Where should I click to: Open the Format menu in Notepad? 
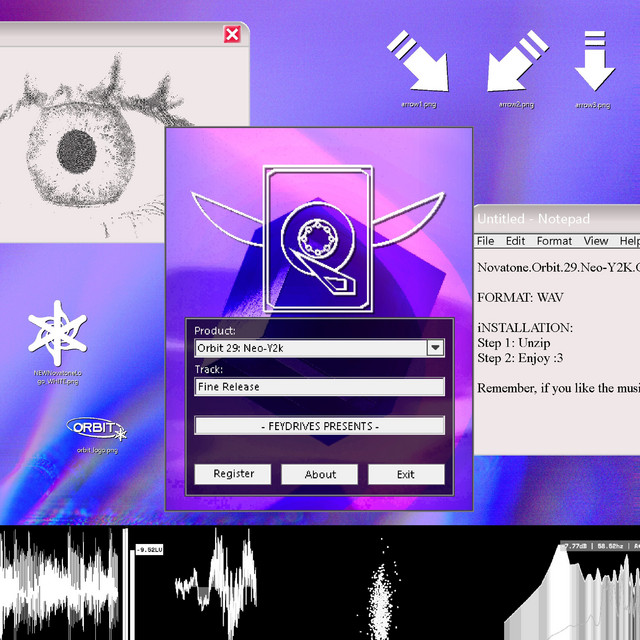[554, 241]
